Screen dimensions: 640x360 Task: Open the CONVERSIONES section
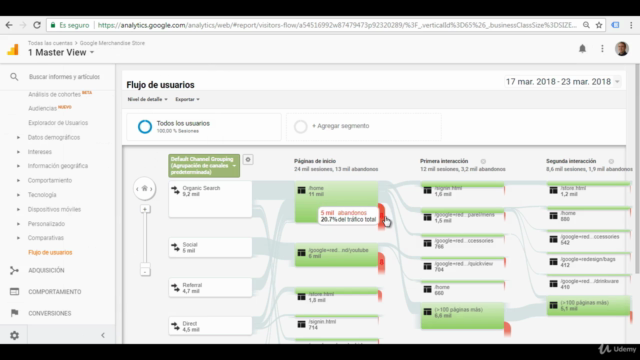[49, 313]
